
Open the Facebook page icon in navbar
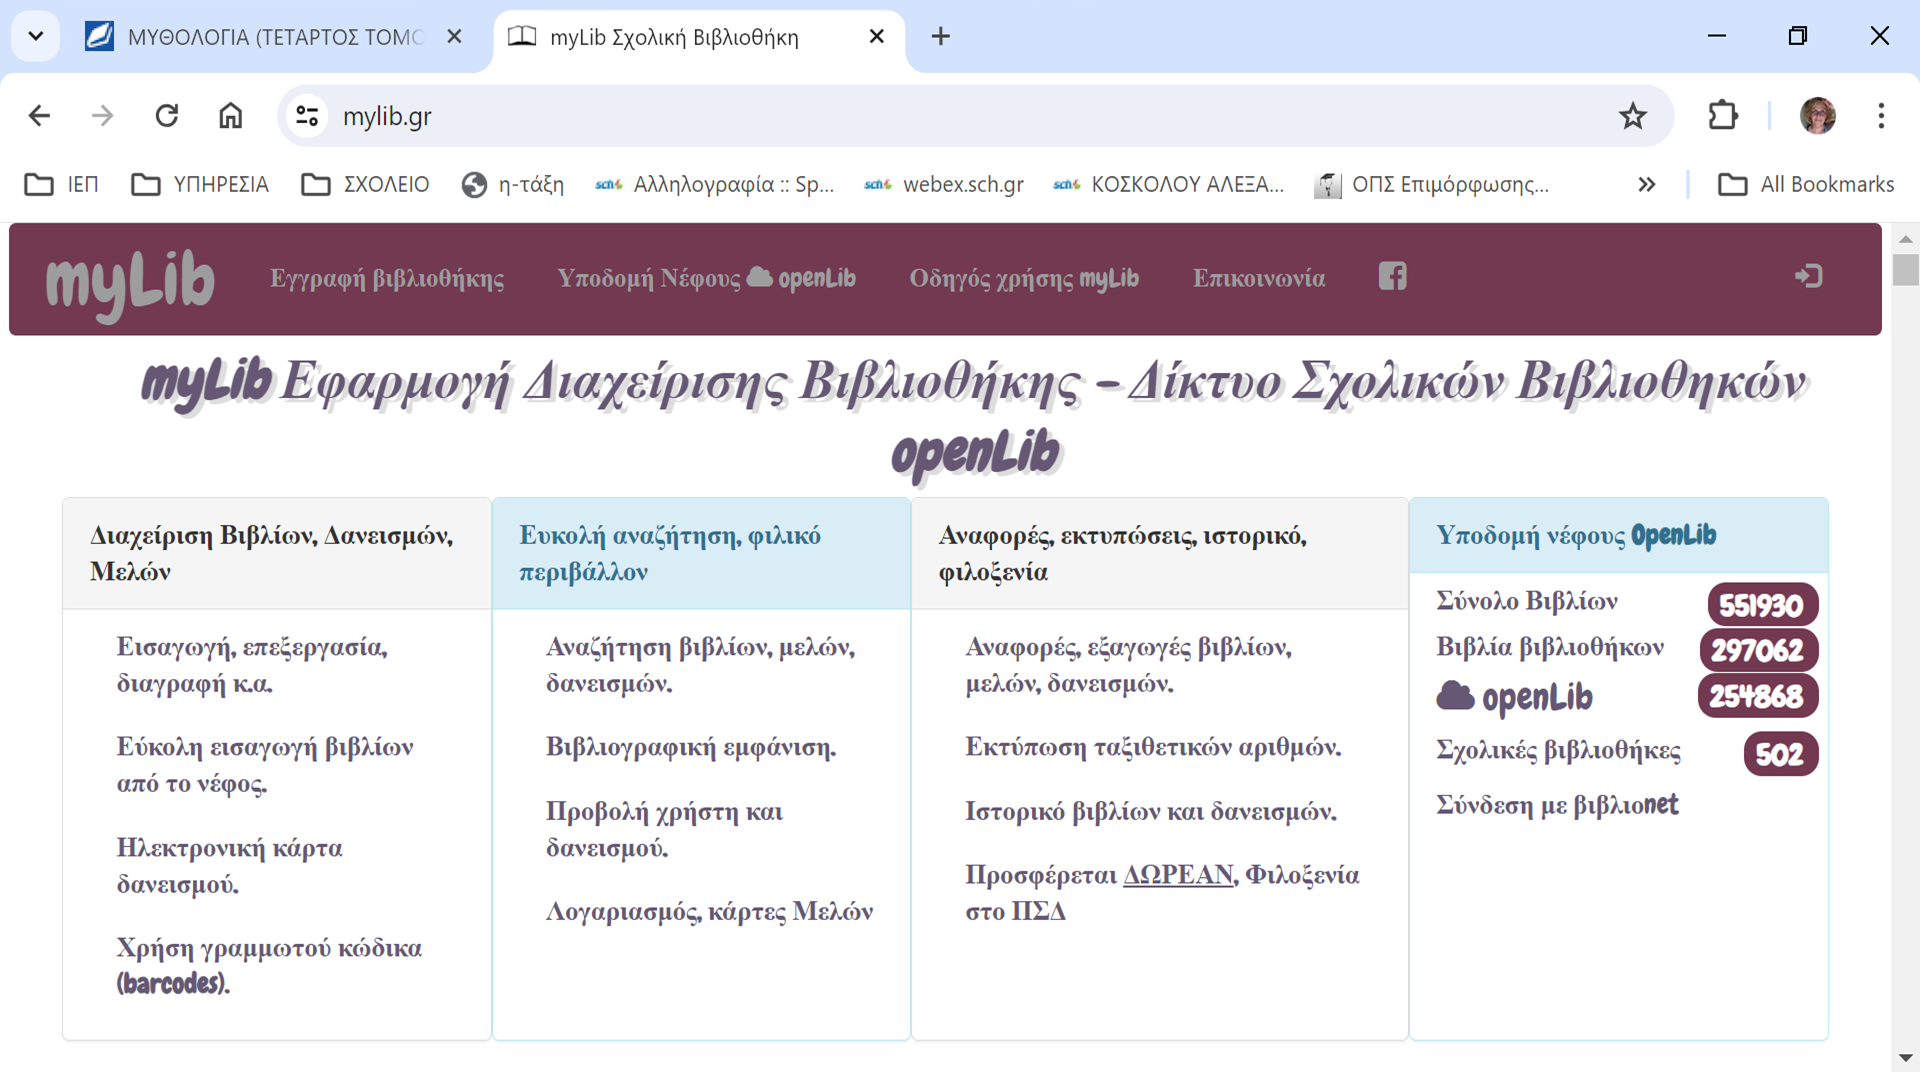click(1392, 277)
